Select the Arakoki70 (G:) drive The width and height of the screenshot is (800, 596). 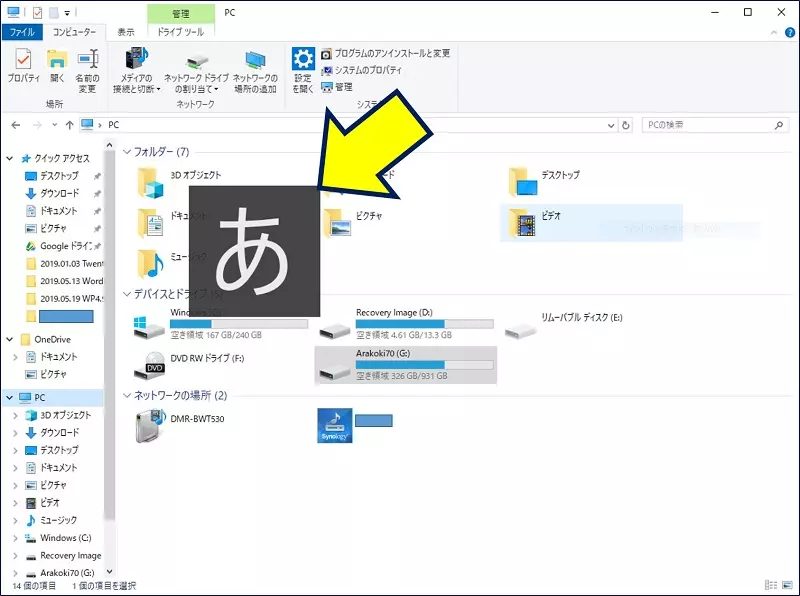[x=406, y=365]
